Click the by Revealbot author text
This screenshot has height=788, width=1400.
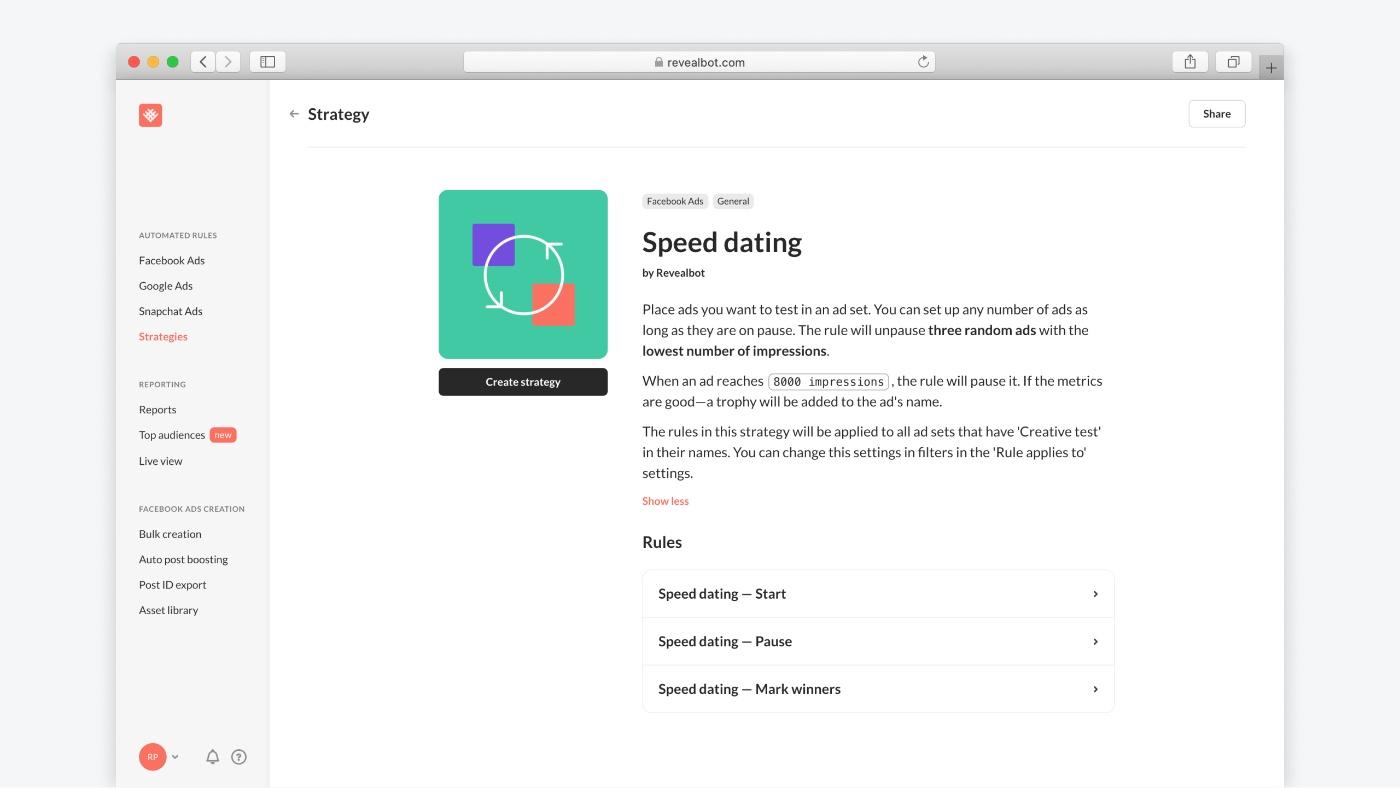[x=673, y=273]
